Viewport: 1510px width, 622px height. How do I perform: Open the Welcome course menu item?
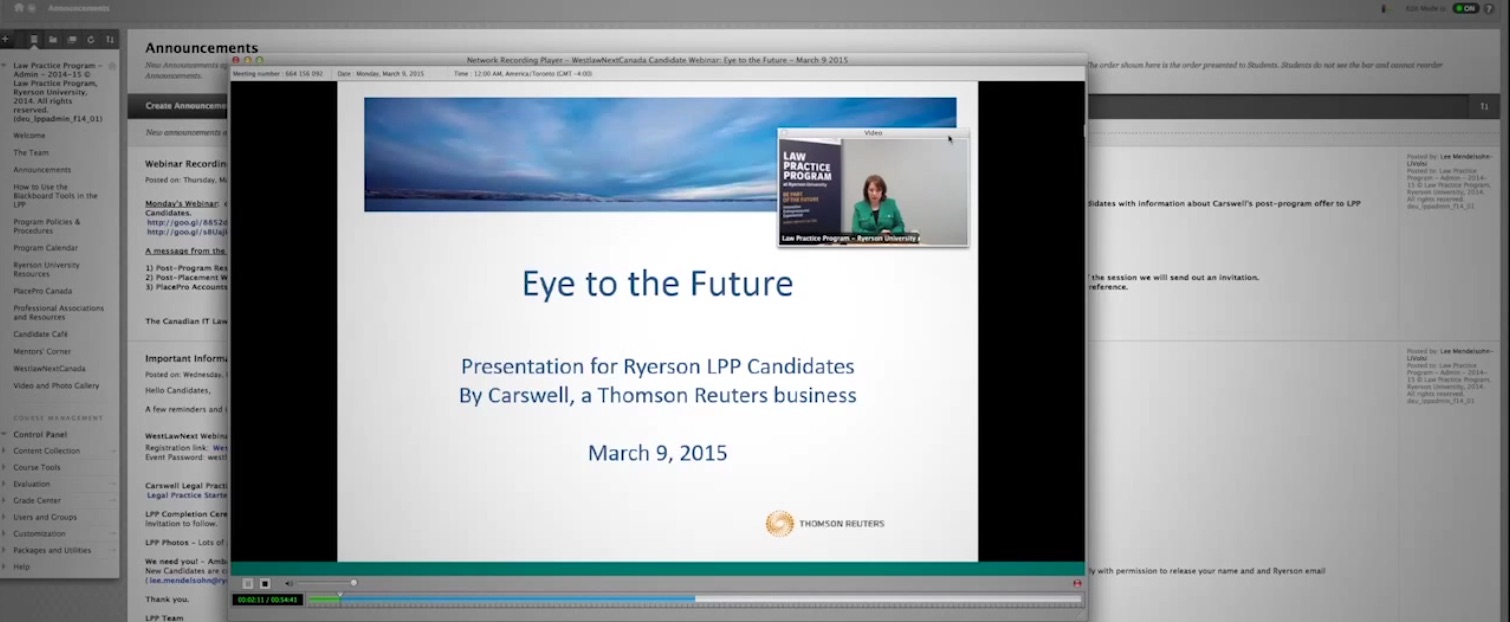coord(29,135)
